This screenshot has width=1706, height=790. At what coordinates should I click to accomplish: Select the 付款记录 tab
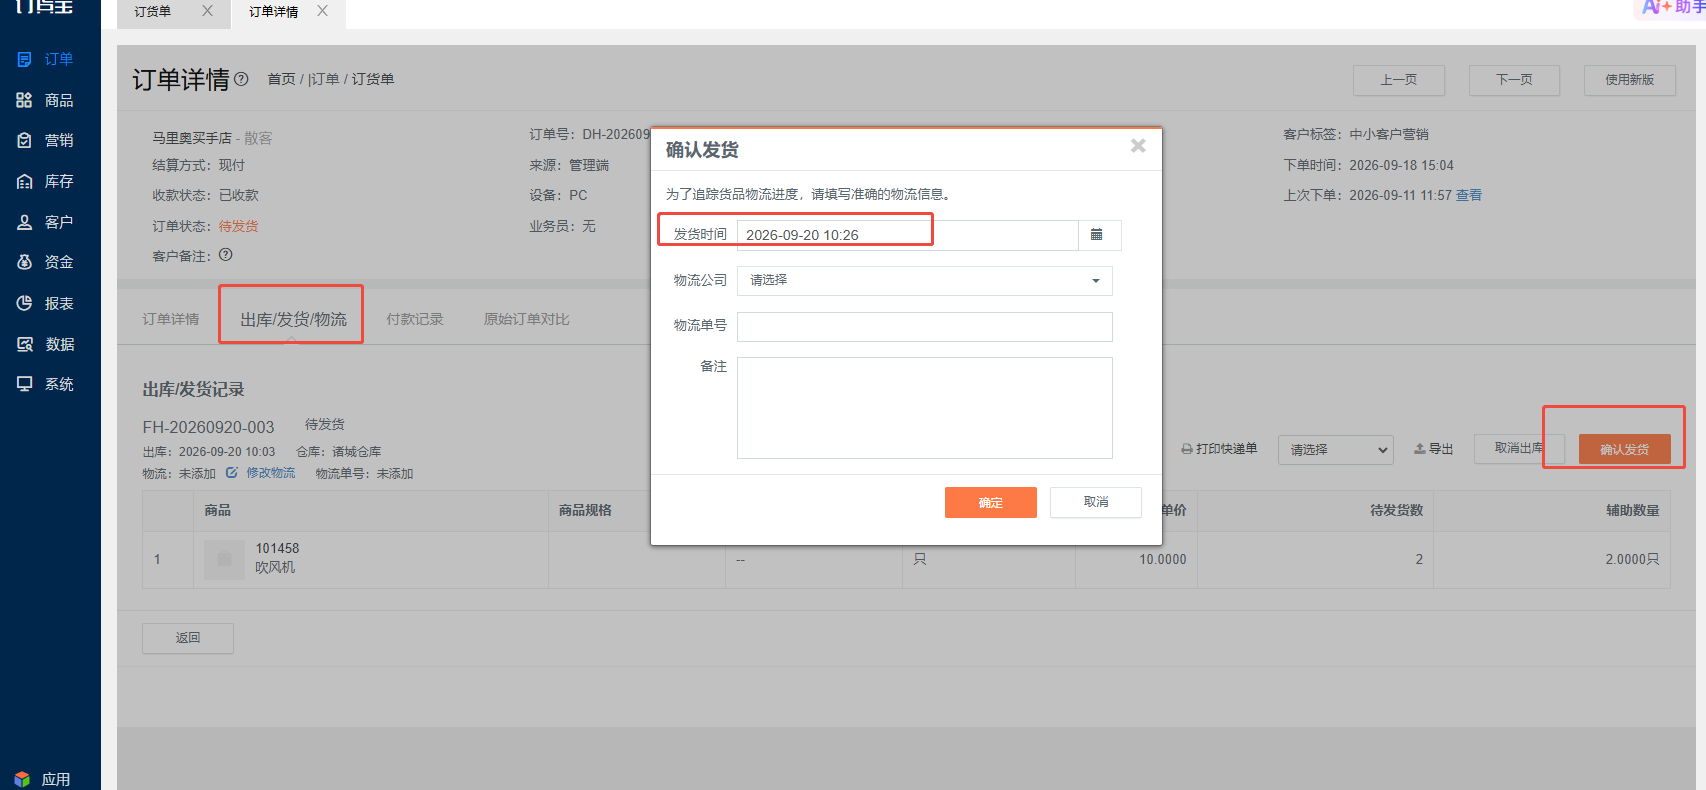pyautogui.click(x=415, y=319)
